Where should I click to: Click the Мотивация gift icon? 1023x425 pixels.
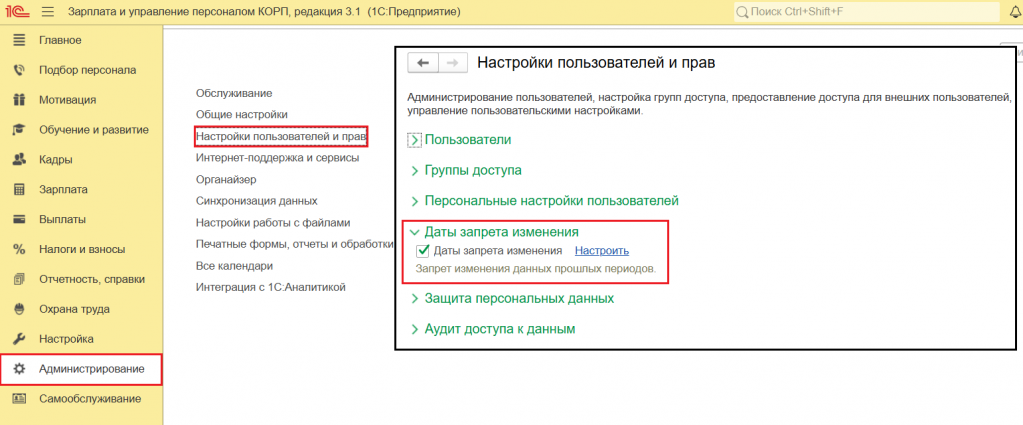coord(19,100)
